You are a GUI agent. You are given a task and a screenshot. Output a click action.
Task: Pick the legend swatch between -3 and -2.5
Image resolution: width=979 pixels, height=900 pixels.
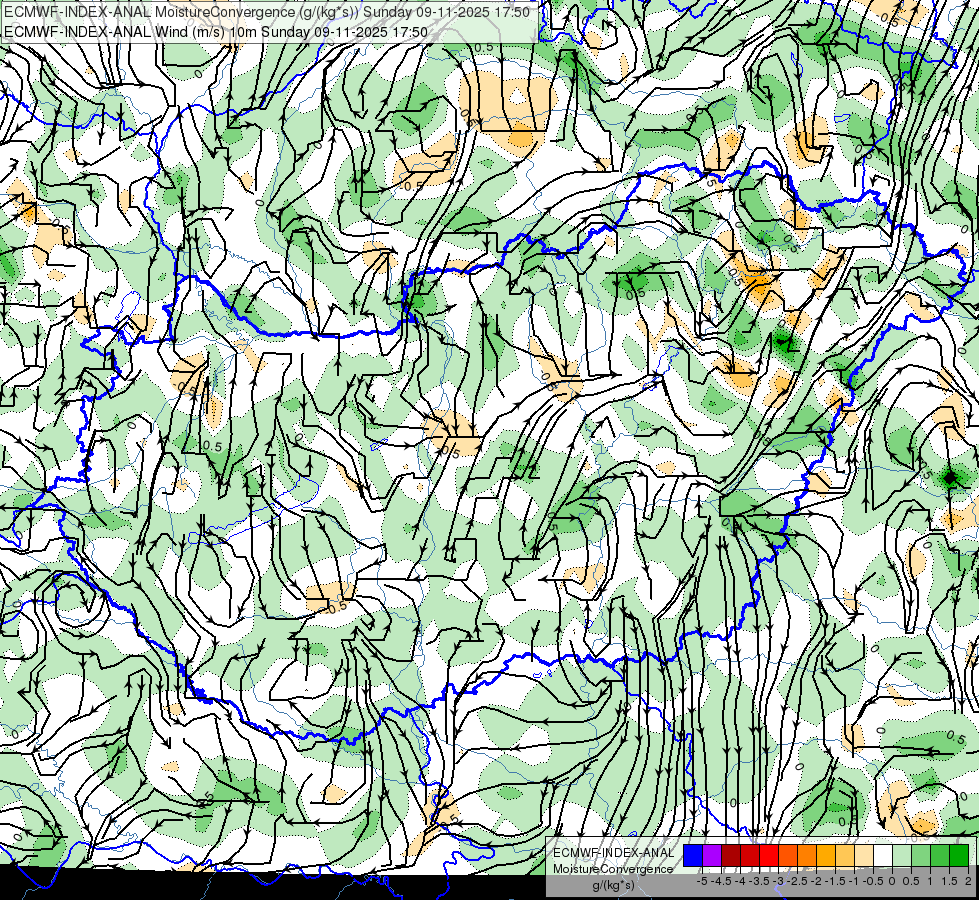pos(788,855)
